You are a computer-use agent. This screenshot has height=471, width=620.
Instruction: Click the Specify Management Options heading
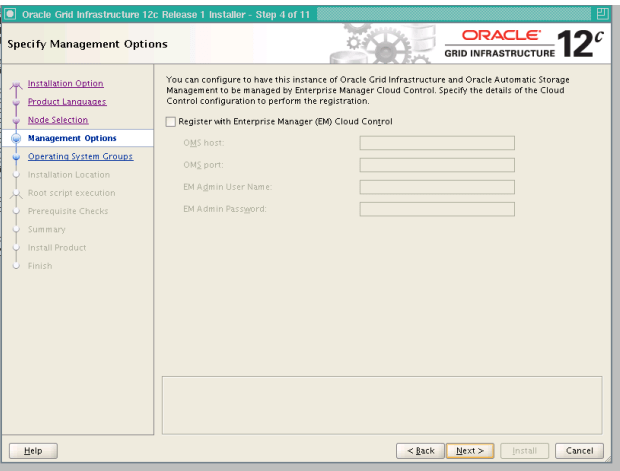pos(87,44)
